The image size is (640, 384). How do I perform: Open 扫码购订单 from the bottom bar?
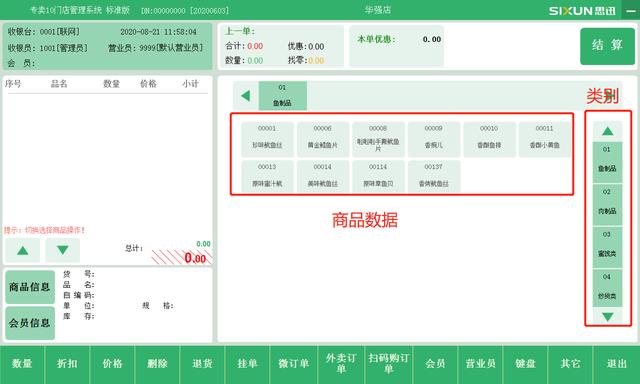click(389, 364)
